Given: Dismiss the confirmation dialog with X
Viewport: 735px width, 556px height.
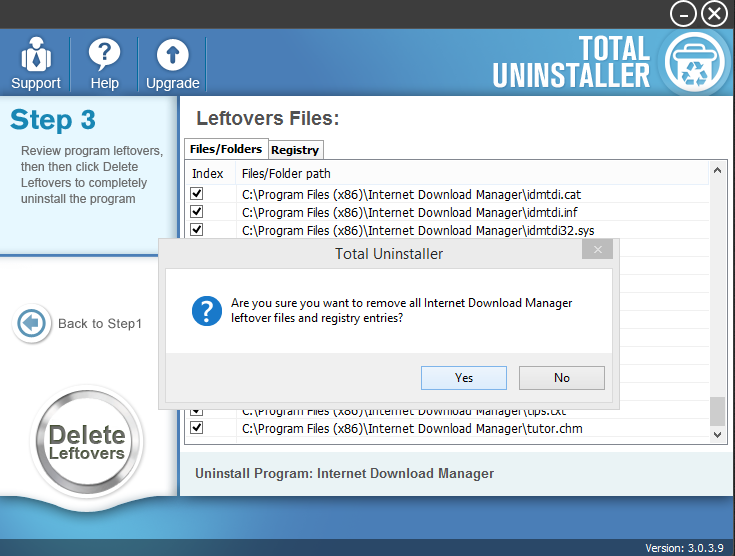Looking at the screenshot, I should (x=597, y=249).
